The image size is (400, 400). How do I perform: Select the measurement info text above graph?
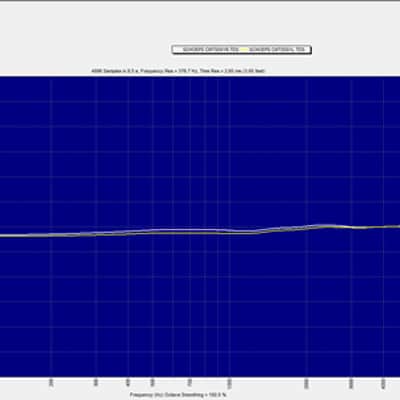(x=178, y=71)
